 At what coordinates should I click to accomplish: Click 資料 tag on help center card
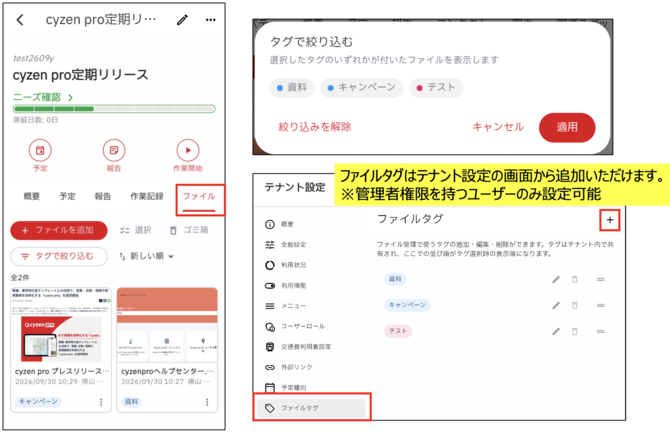[131, 402]
